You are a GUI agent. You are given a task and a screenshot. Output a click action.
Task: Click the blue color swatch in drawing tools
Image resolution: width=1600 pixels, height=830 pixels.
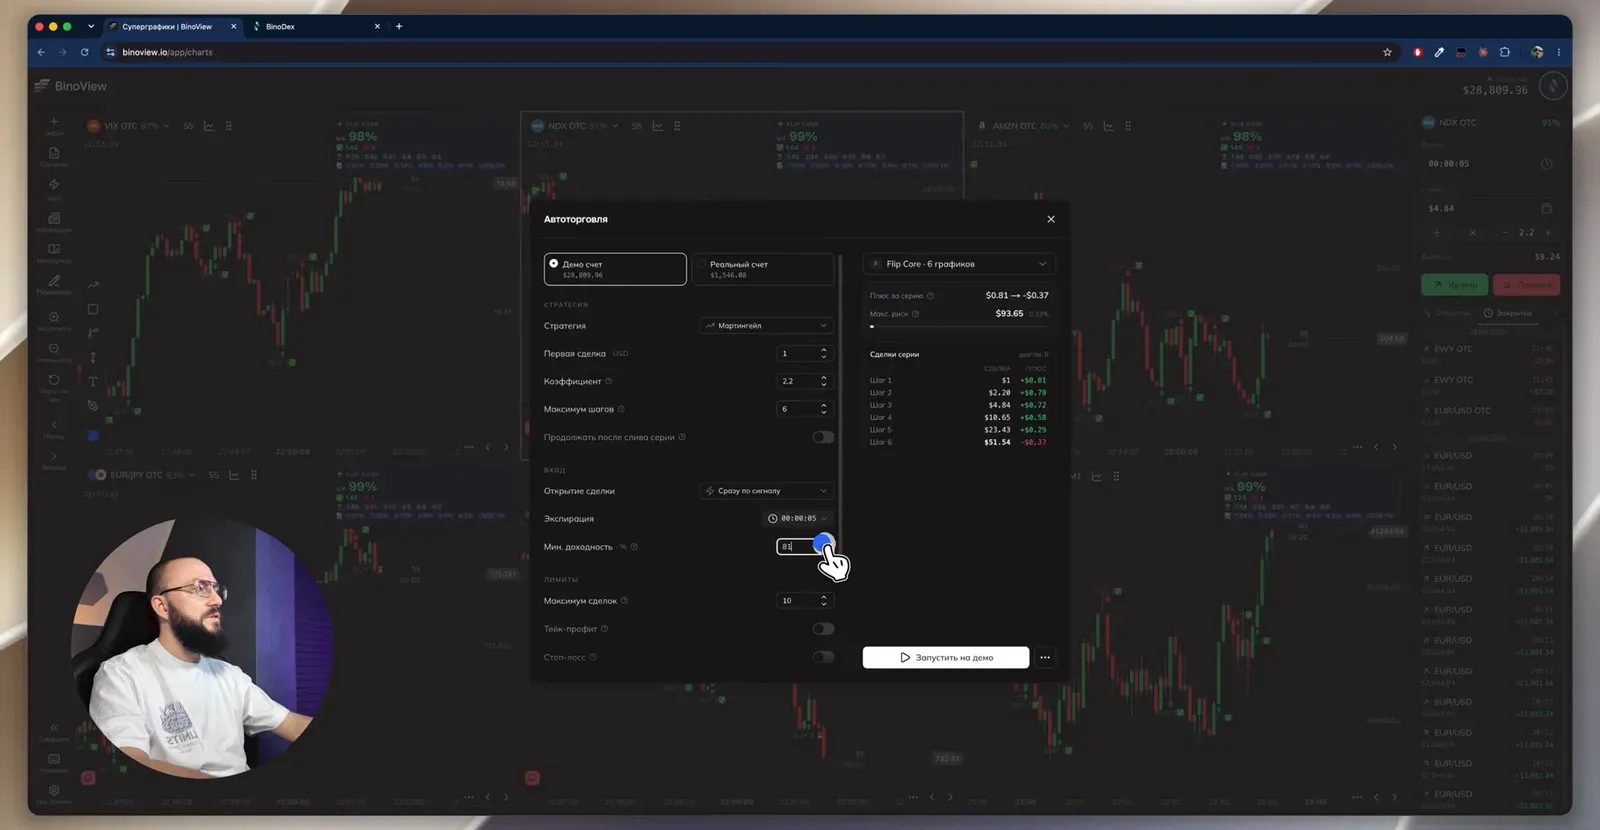tap(93, 436)
